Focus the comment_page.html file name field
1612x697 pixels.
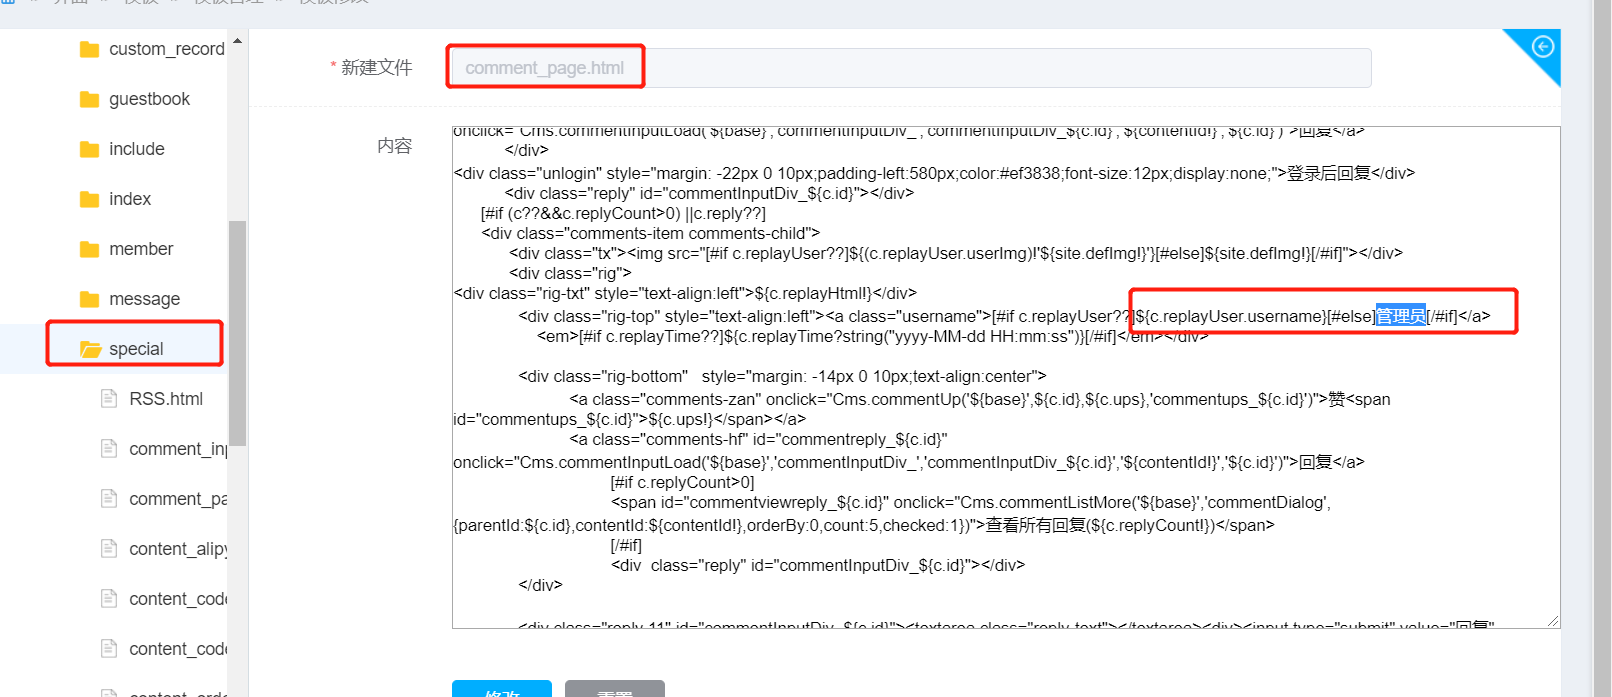point(911,68)
